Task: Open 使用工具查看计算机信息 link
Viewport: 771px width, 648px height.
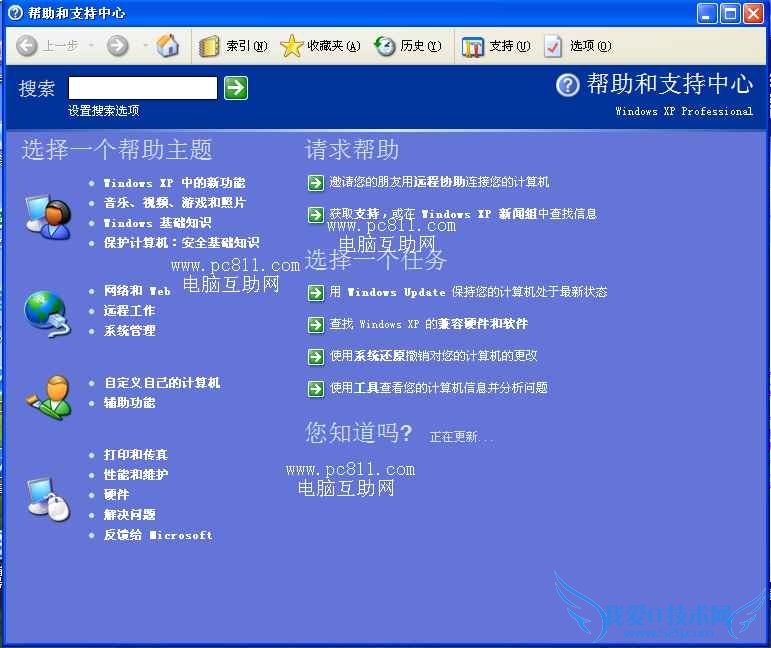Action: pyautogui.click(x=439, y=387)
